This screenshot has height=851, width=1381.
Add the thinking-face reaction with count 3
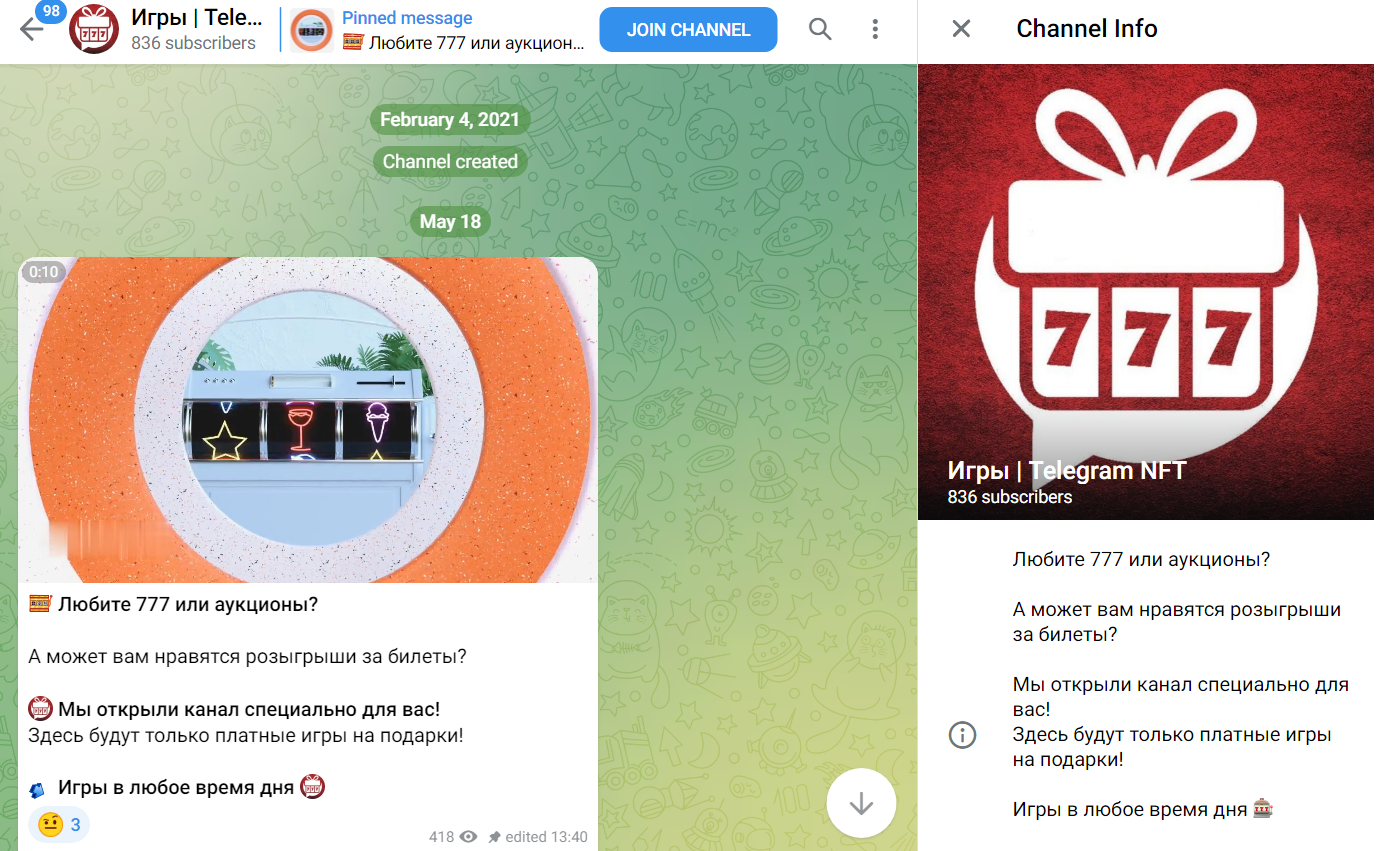(59, 825)
